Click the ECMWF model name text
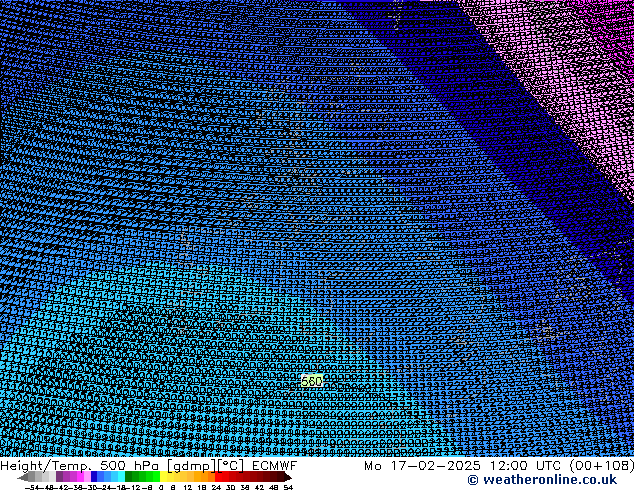This screenshot has height=490, width=634. pyautogui.click(x=275, y=466)
